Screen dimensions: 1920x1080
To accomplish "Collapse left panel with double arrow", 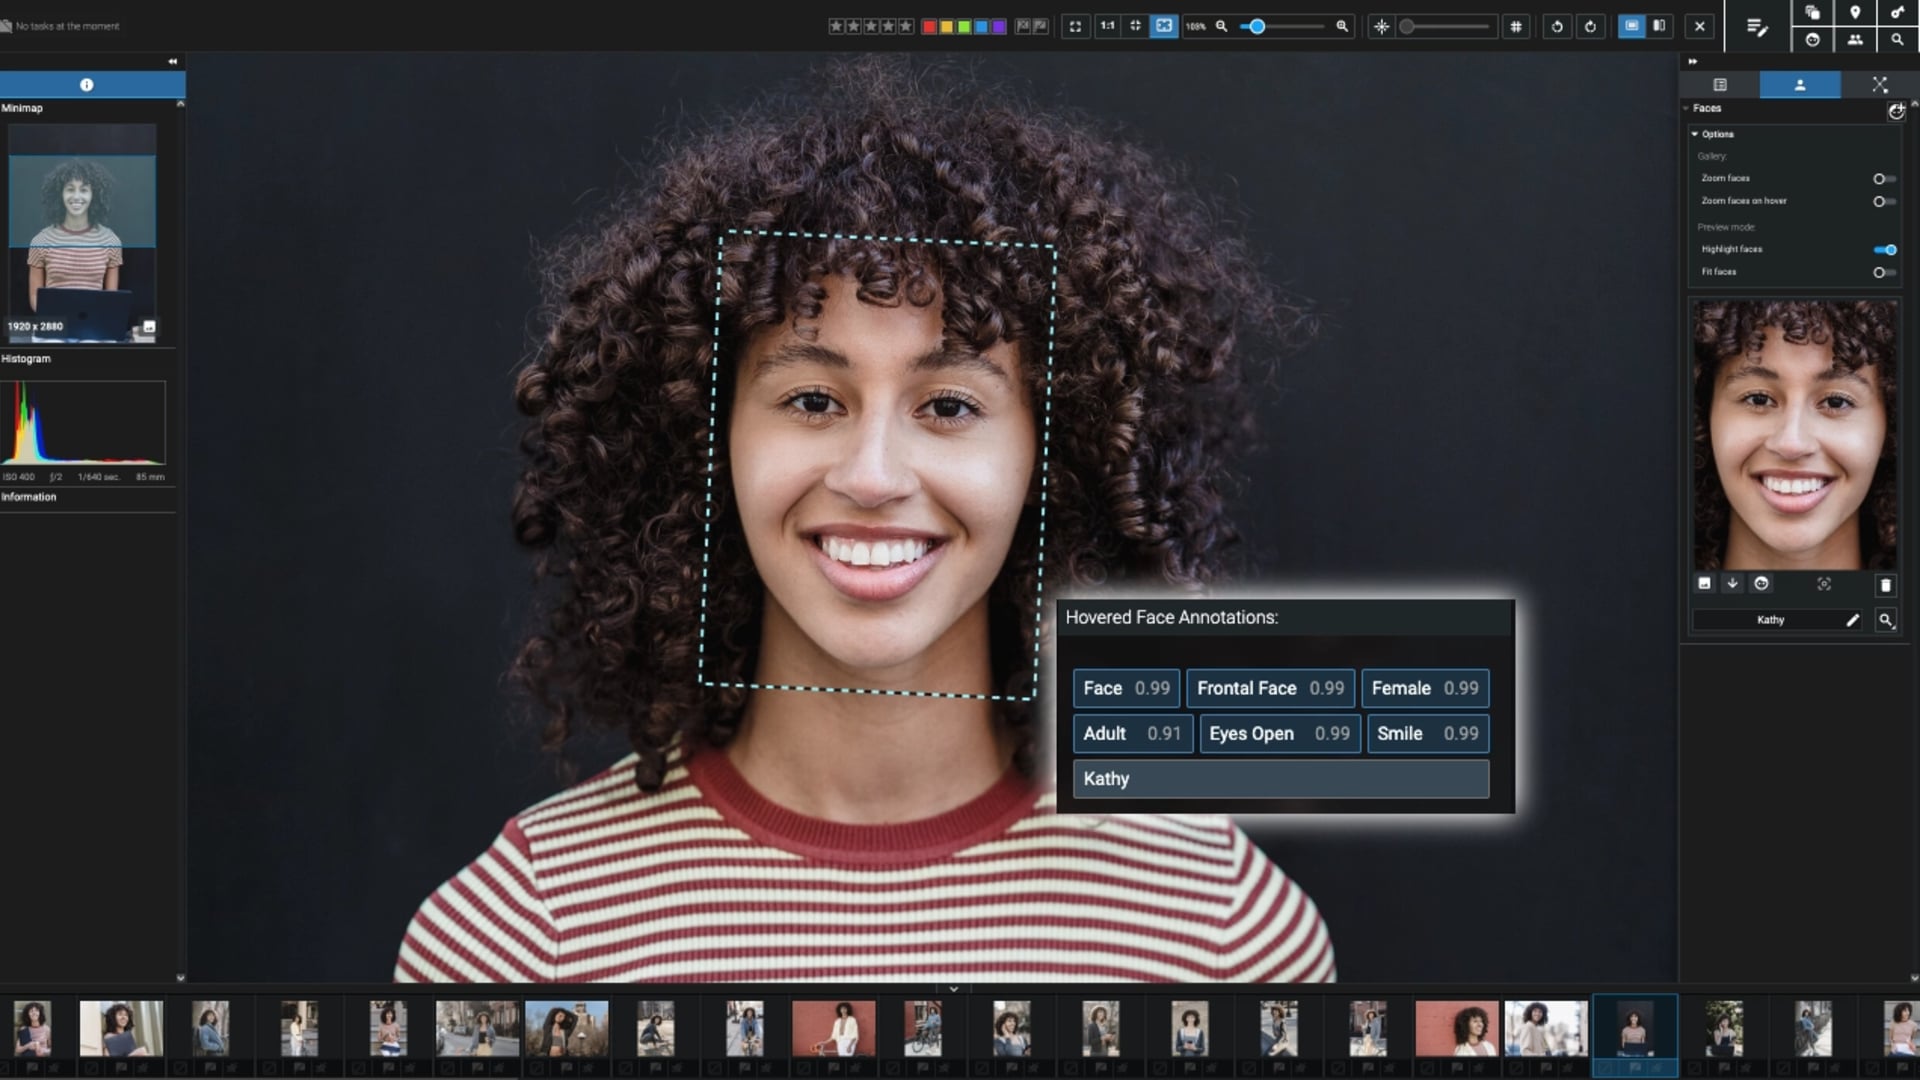I will (x=173, y=62).
